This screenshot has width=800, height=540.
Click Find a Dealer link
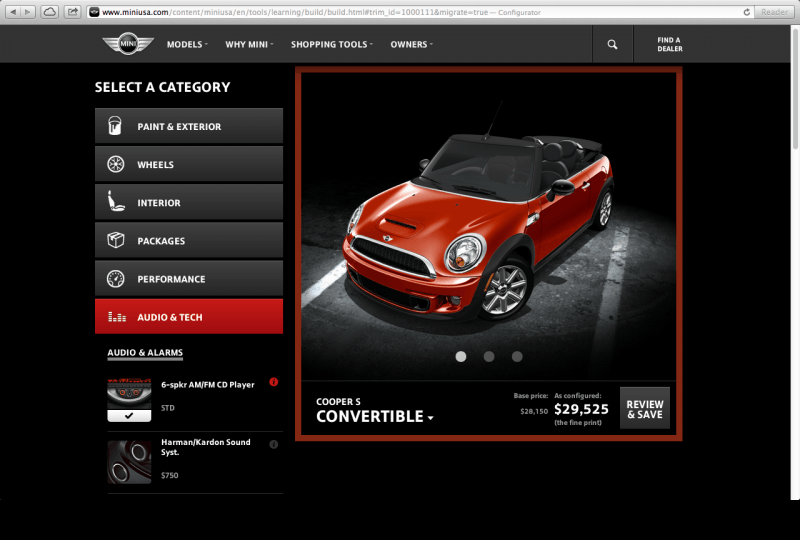point(669,44)
